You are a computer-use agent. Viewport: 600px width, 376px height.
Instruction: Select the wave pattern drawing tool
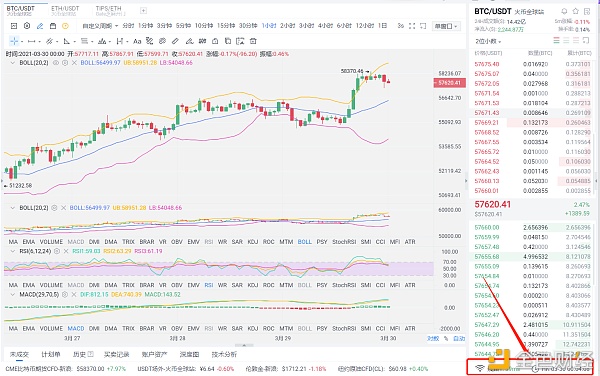click(x=102, y=41)
